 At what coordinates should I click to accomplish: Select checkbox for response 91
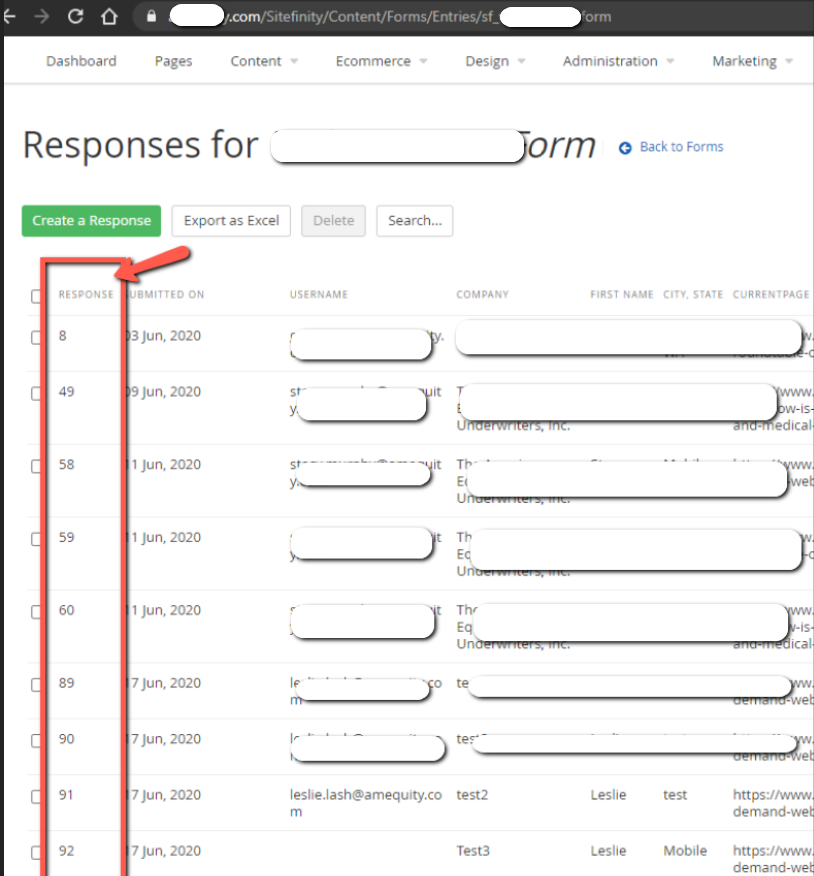pos(36,796)
